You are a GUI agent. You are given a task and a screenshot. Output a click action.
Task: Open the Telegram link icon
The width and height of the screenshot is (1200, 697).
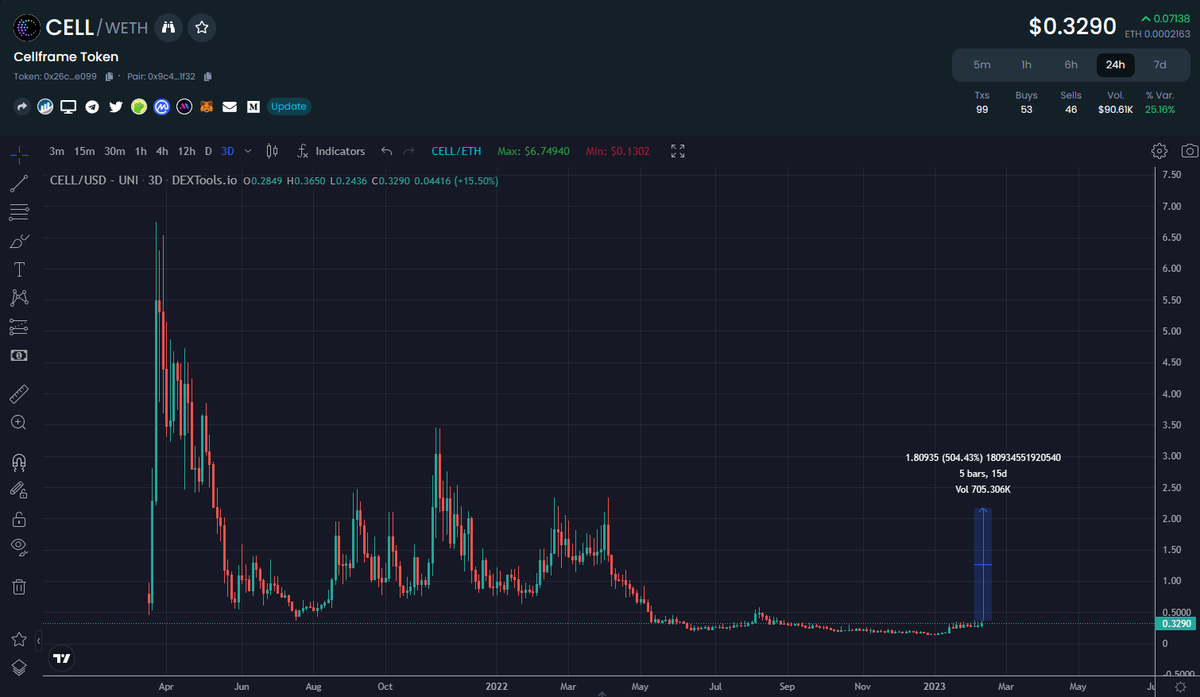point(92,106)
